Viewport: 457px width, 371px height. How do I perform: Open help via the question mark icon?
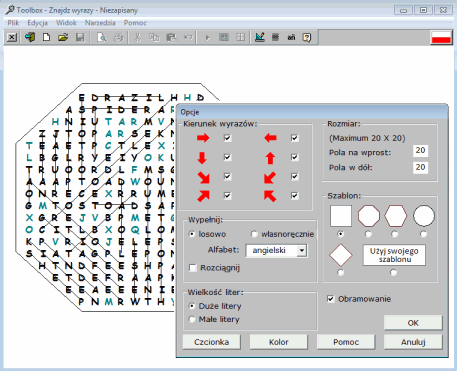(x=307, y=37)
